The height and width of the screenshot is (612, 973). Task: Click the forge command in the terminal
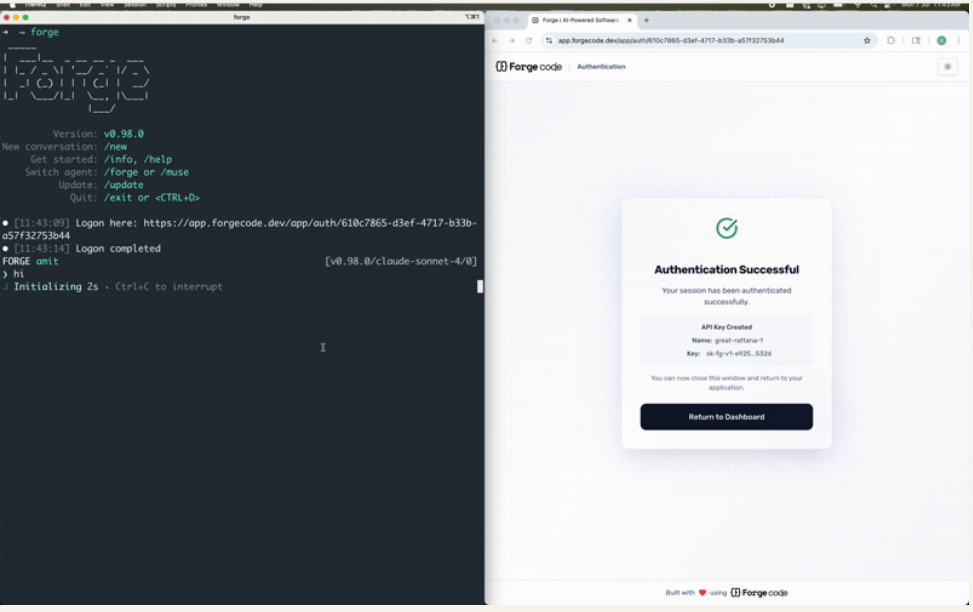(45, 32)
